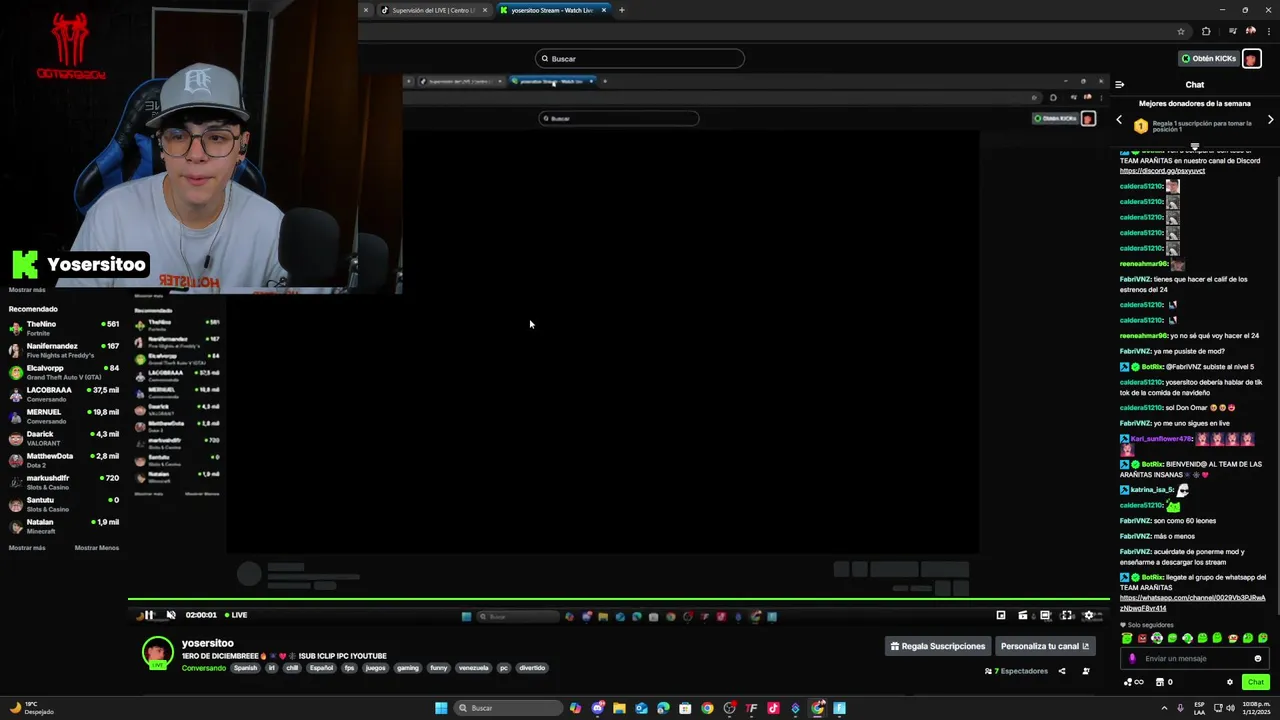The image size is (1280, 720).
Task: Switch to yosersitoo Stream browser tab
Action: coord(552,10)
